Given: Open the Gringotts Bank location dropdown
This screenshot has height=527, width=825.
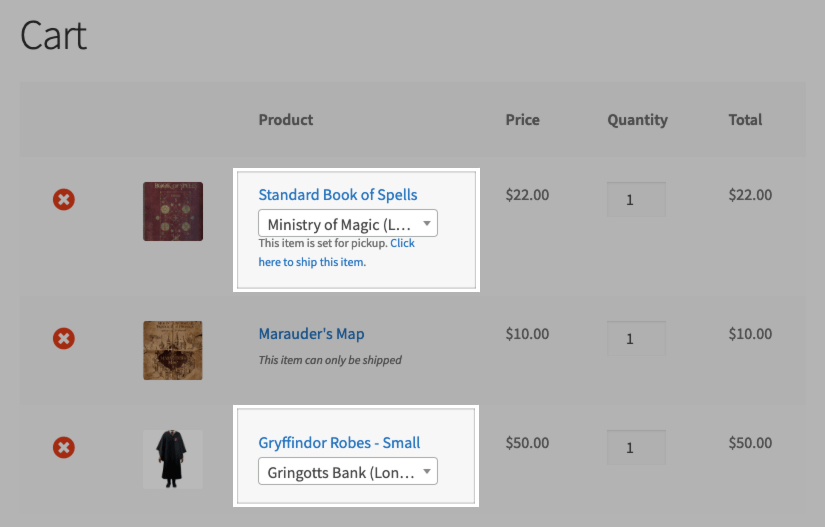Looking at the screenshot, I should click(x=348, y=472).
